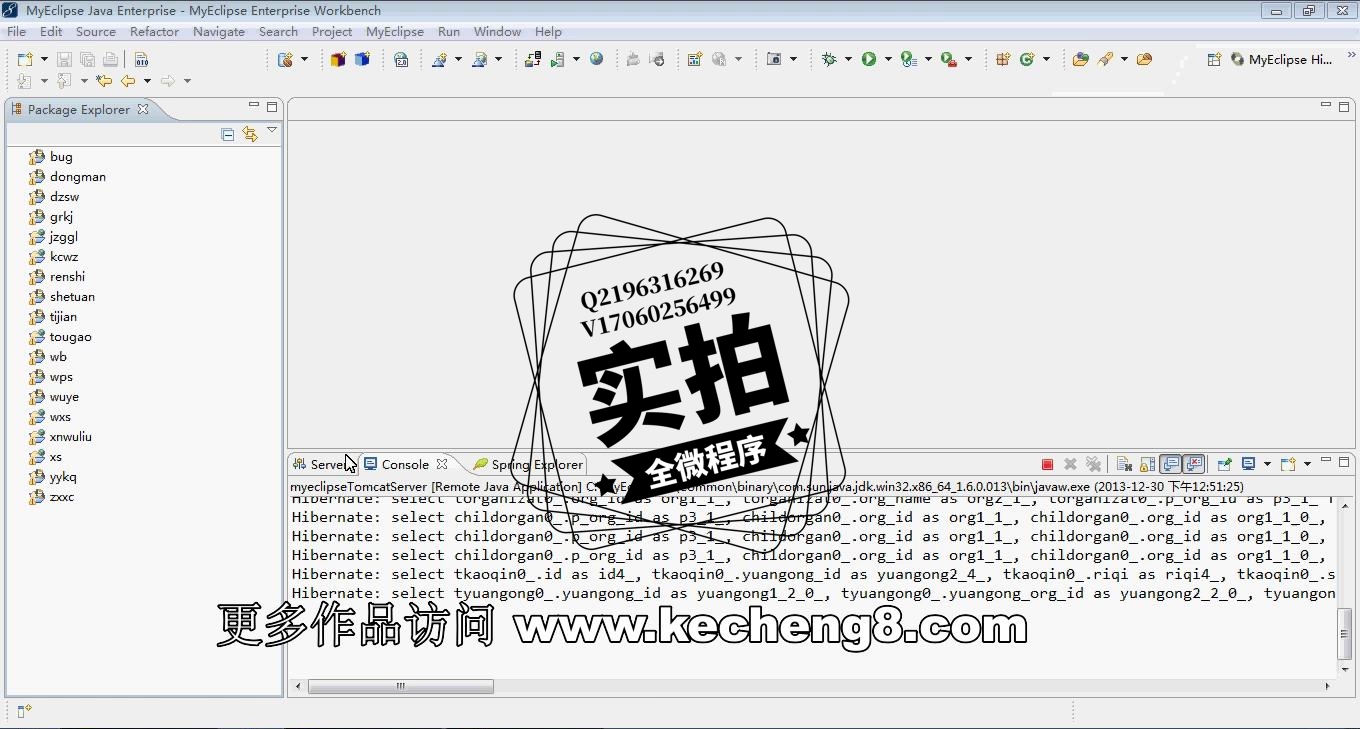
Task: Open the Run dropdown arrow
Action: point(888,60)
